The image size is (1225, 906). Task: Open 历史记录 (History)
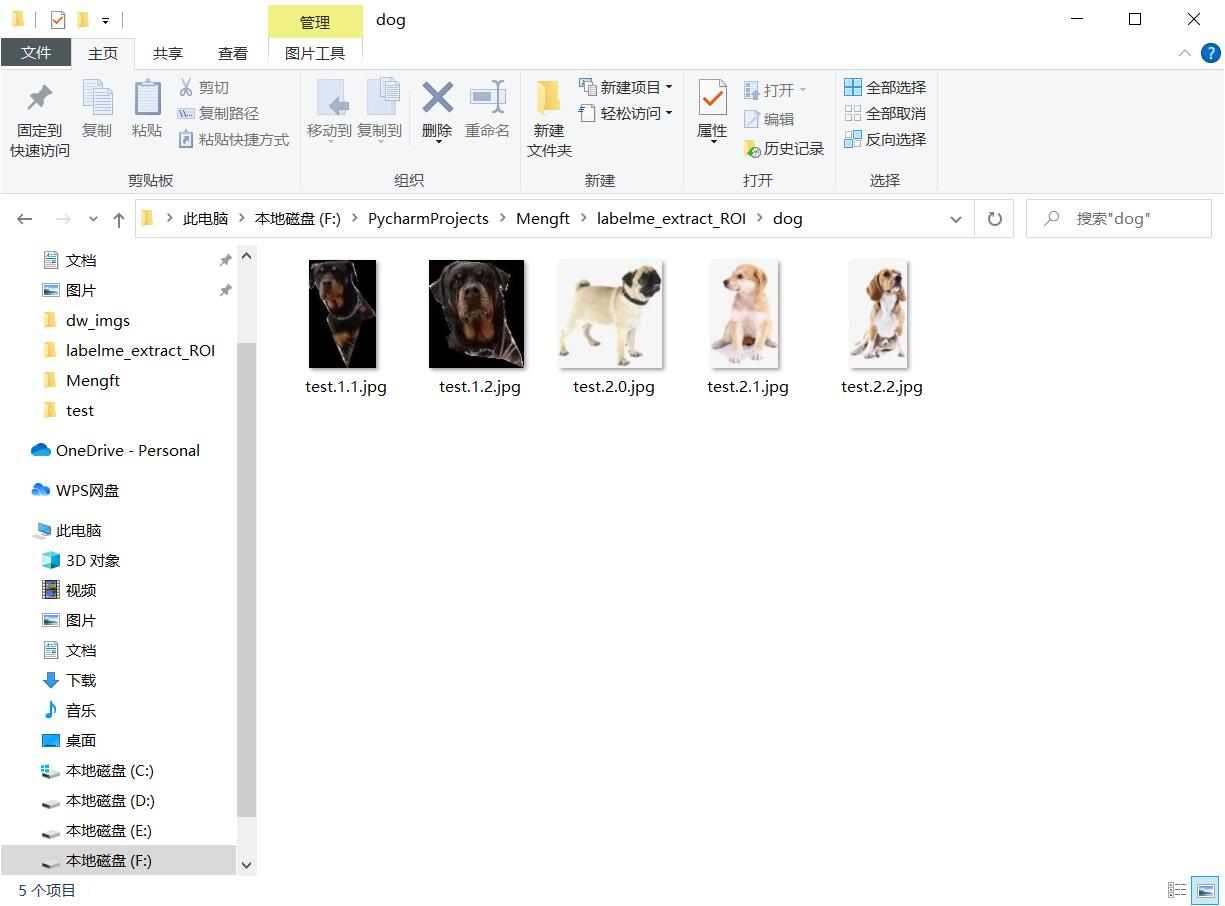[784, 149]
